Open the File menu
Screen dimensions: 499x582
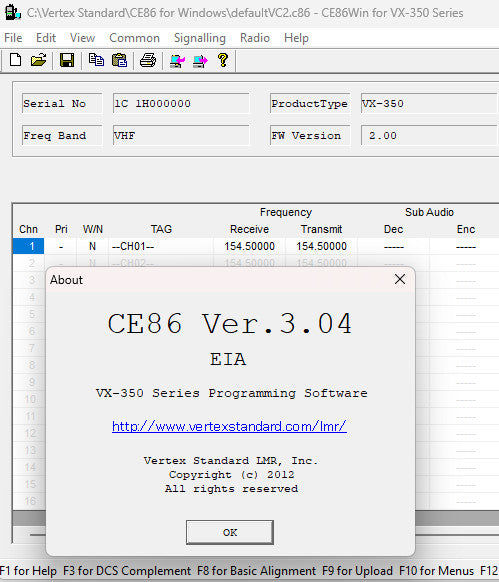tap(13, 38)
